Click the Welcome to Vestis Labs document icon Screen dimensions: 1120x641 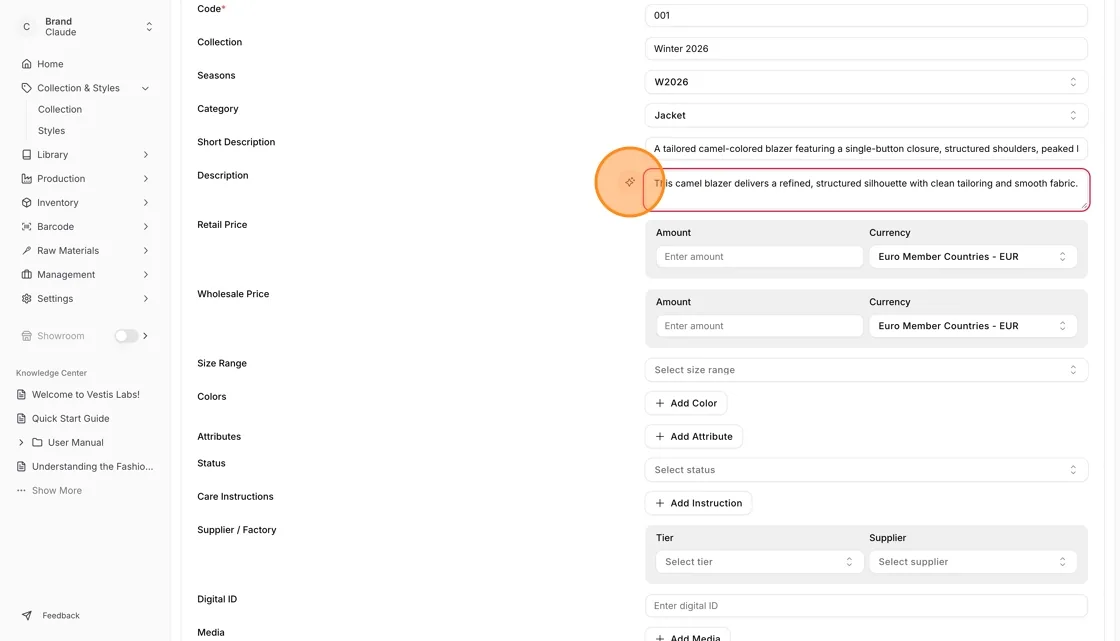pos(21,394)
